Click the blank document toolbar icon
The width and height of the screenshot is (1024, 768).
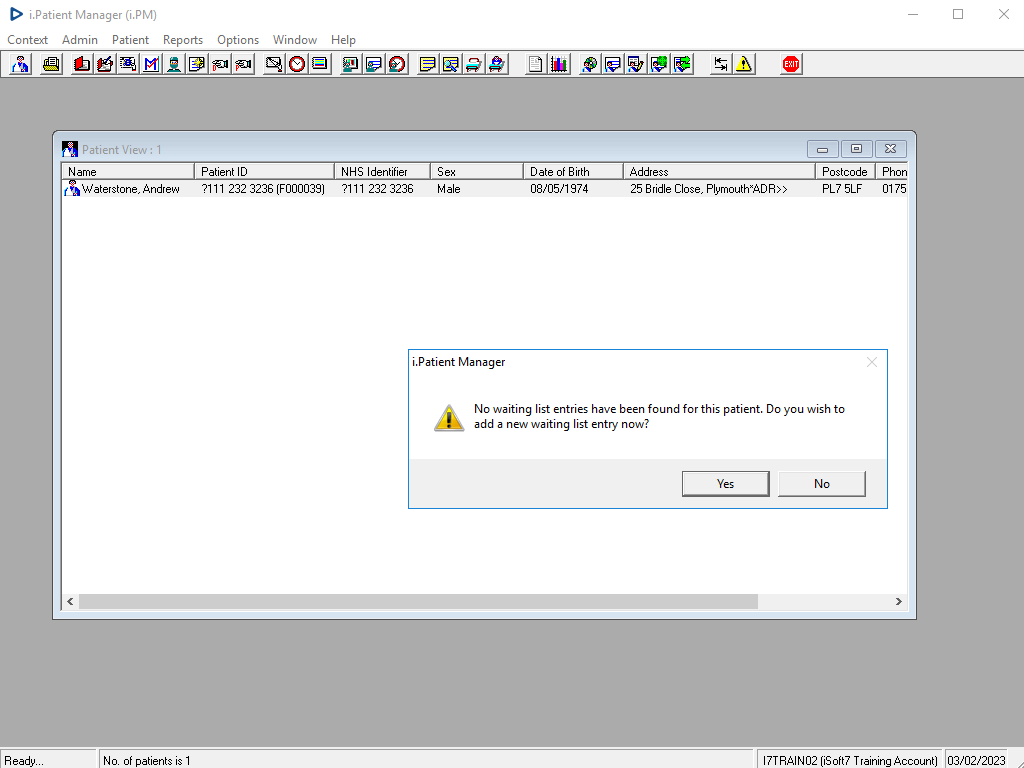(536, 64)
